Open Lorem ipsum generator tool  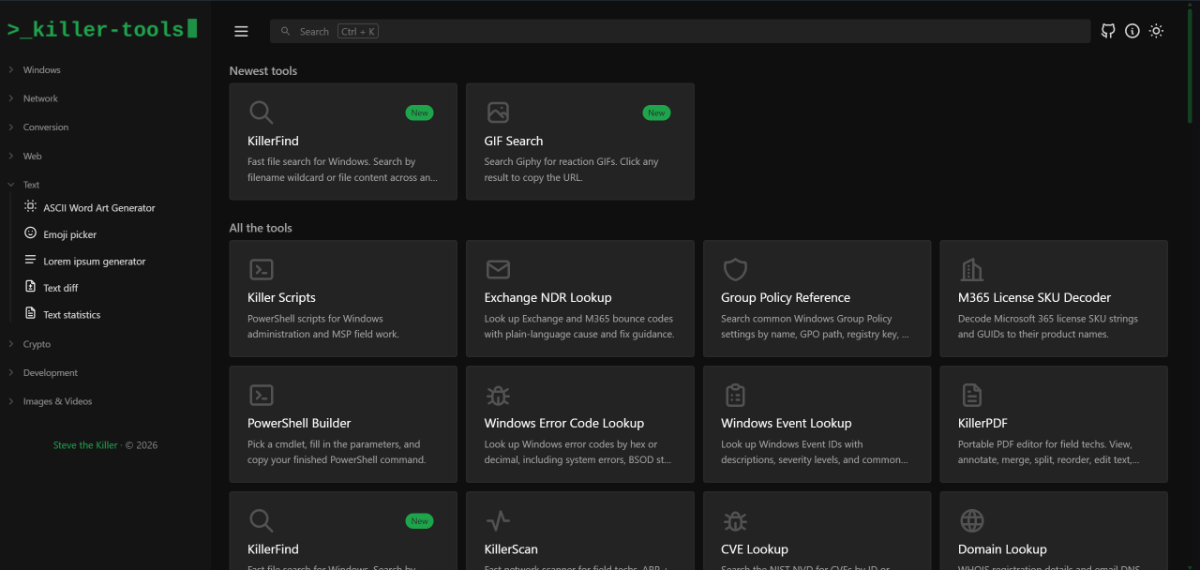click(x=94, y=261)
